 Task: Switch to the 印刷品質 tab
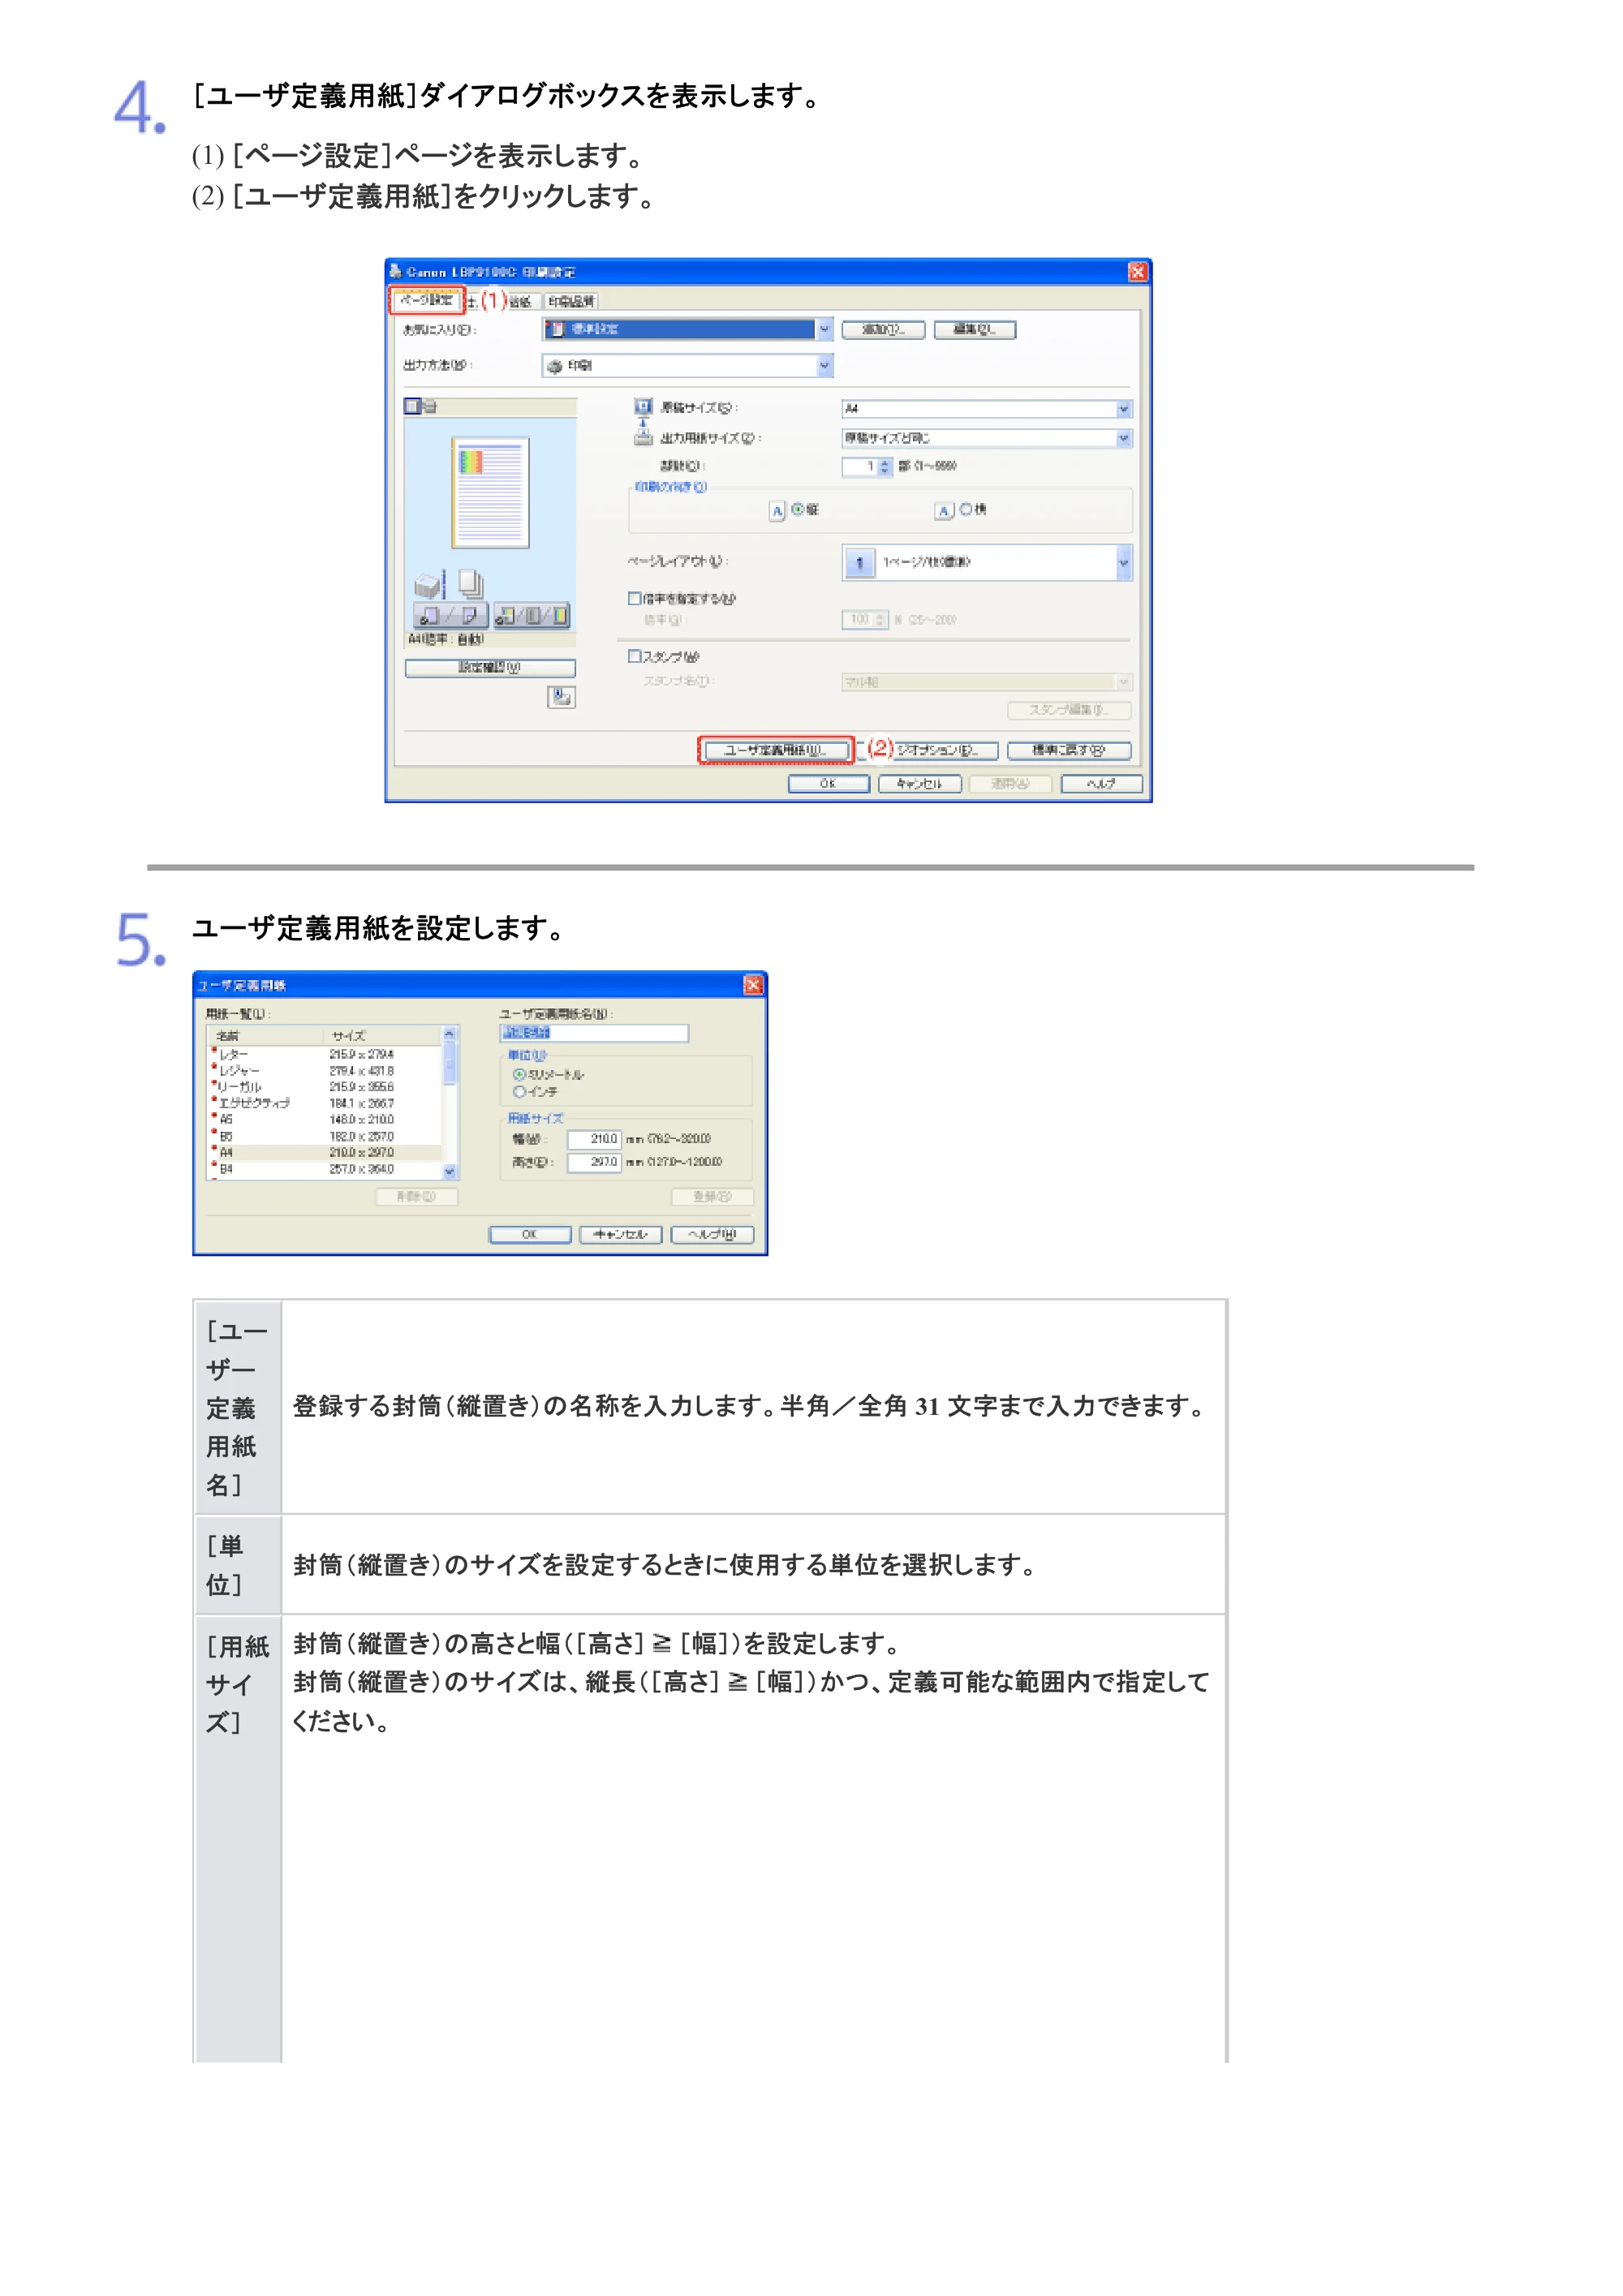point(571,301)
